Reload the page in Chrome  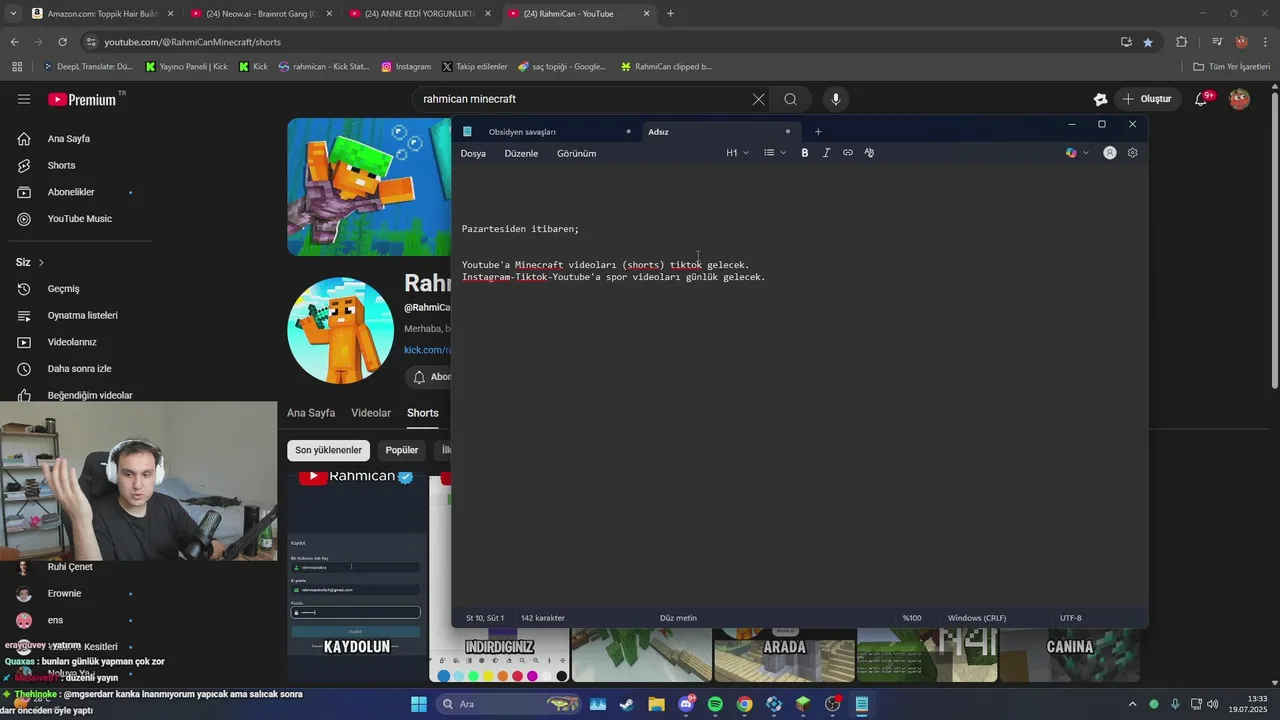click(x=62, y=42)
